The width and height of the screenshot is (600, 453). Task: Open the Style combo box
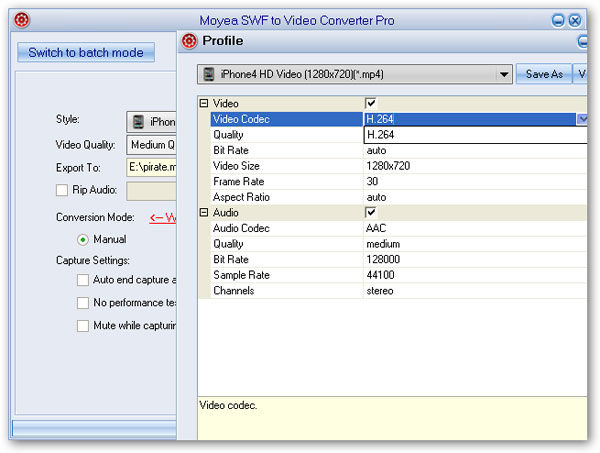pos(152,122)
